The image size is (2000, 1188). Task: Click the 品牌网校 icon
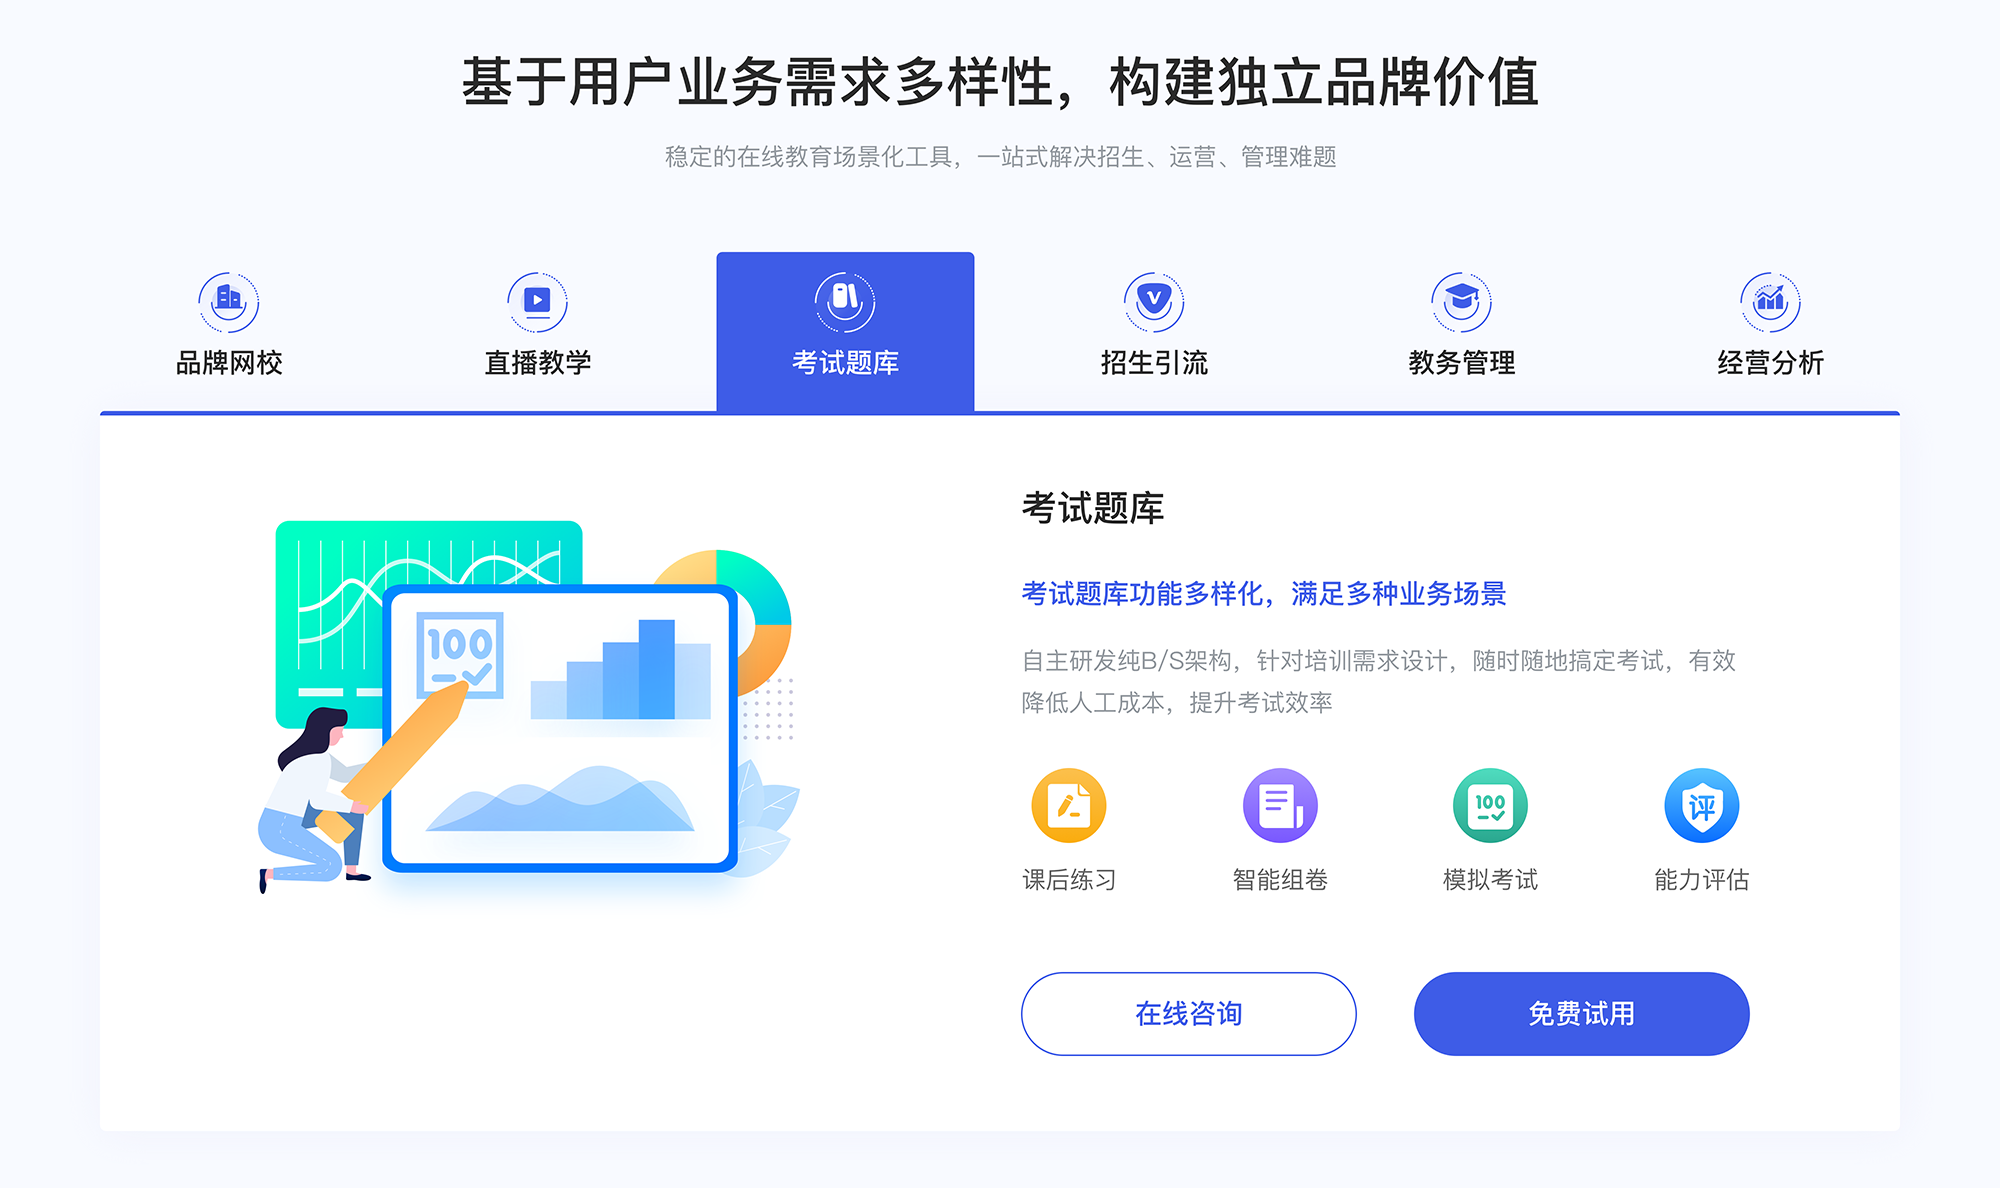(226, 298)
